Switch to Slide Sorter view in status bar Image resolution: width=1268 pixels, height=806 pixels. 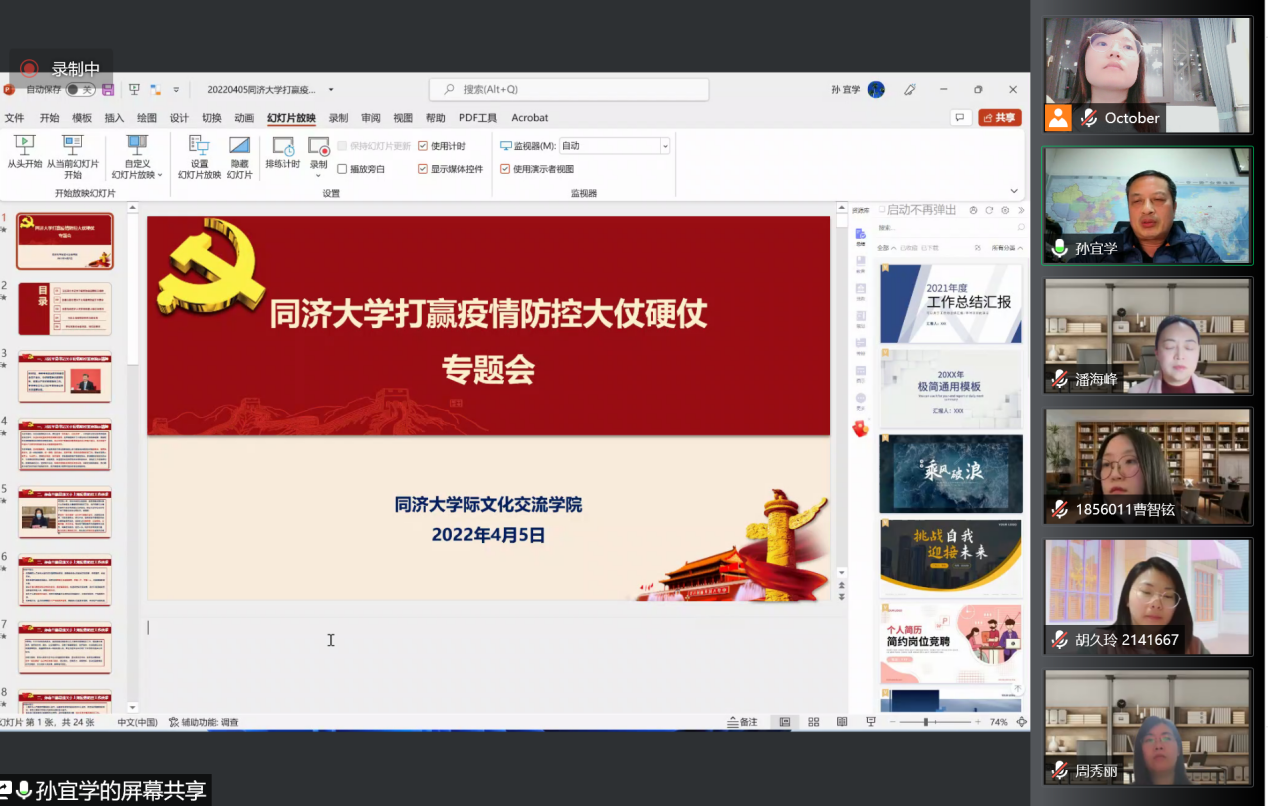(813, 722)
